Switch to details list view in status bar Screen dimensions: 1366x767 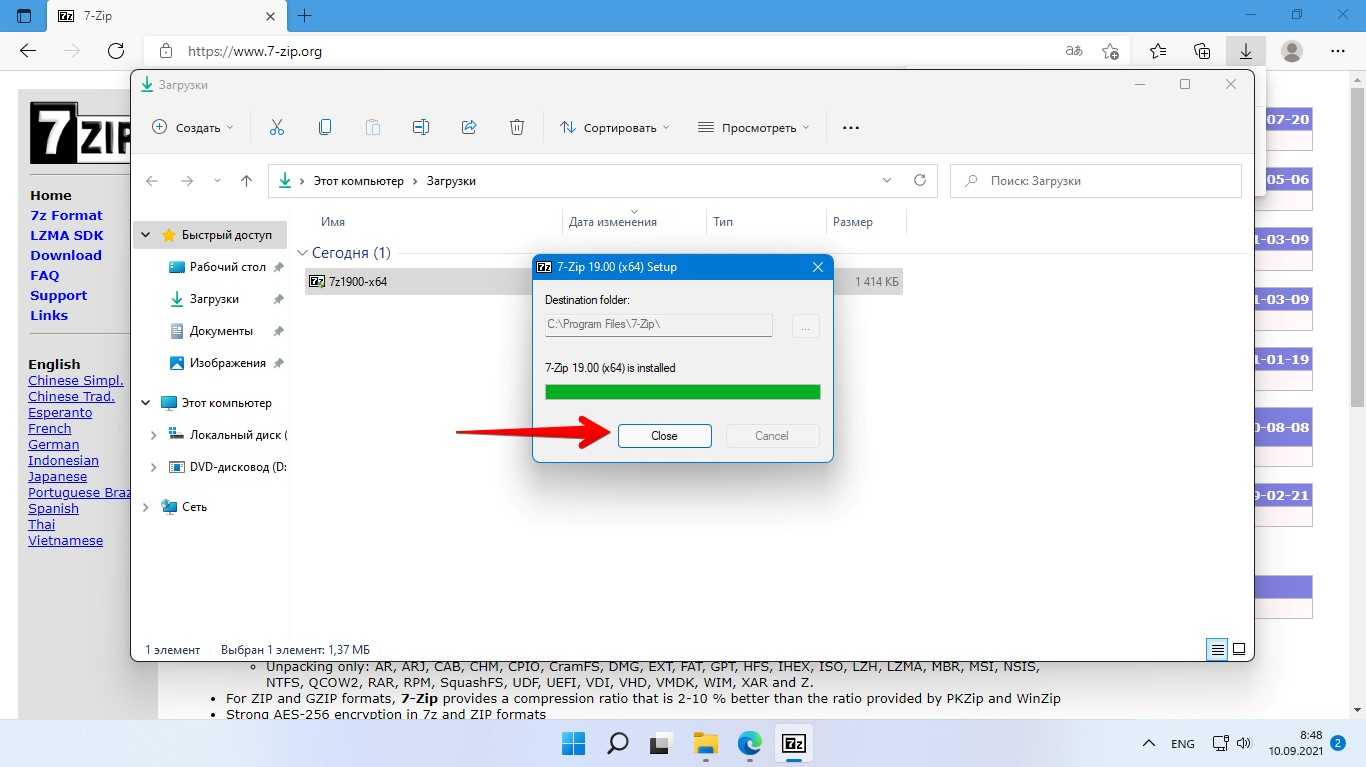[x=1217, y=649]
